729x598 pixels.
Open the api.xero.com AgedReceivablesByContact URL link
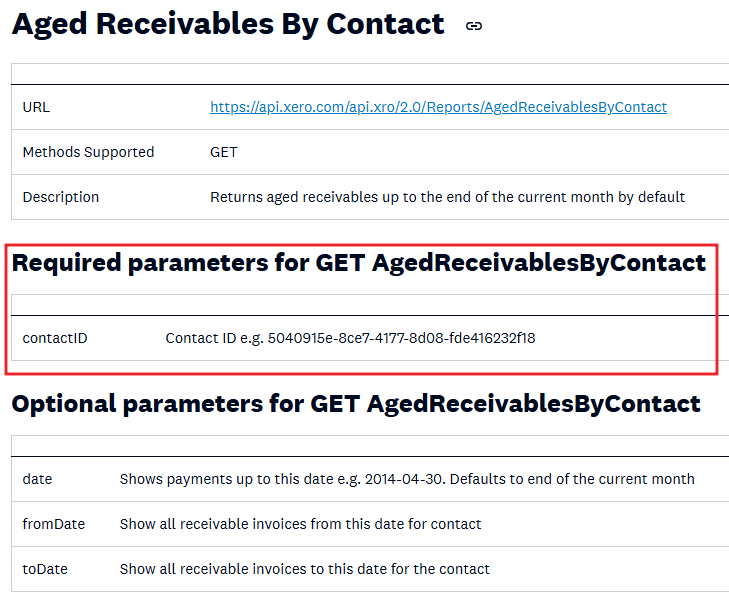click(438, 107)
